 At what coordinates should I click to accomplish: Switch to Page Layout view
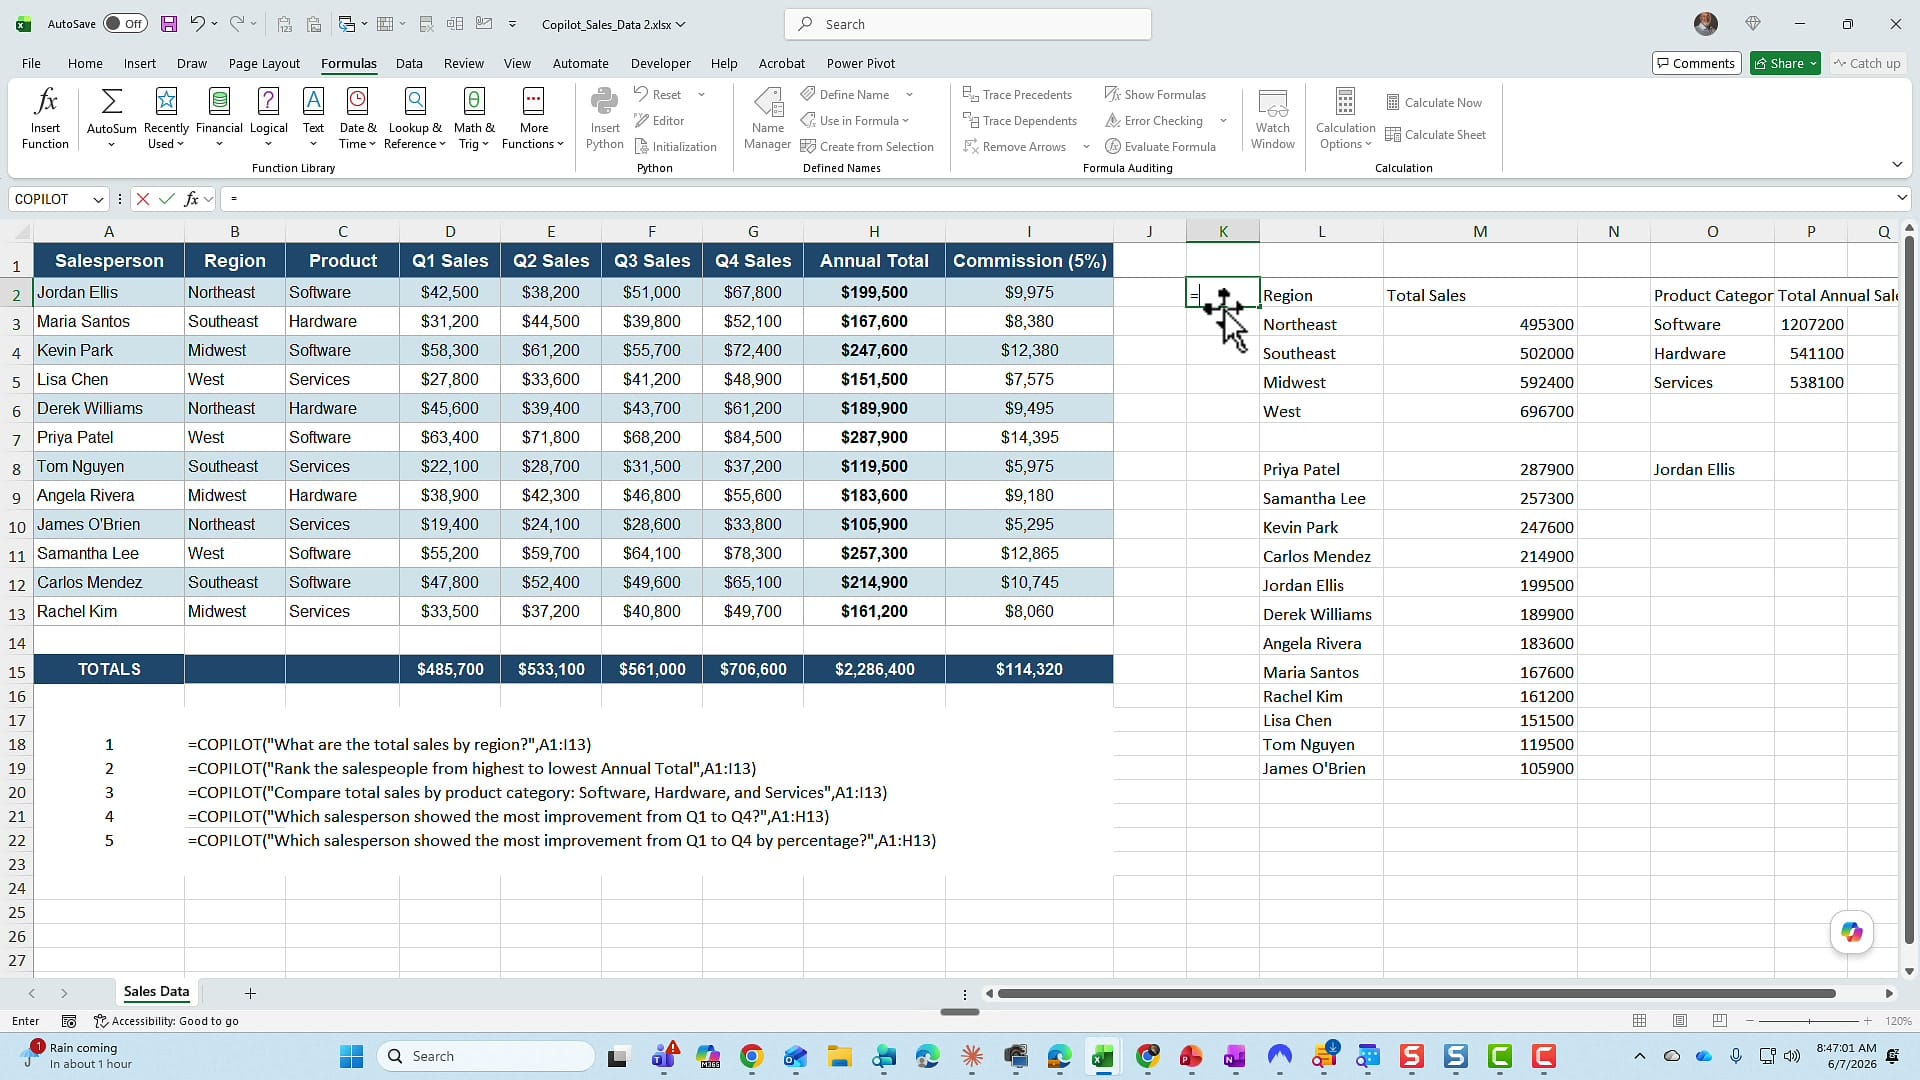[1679, 1021]
